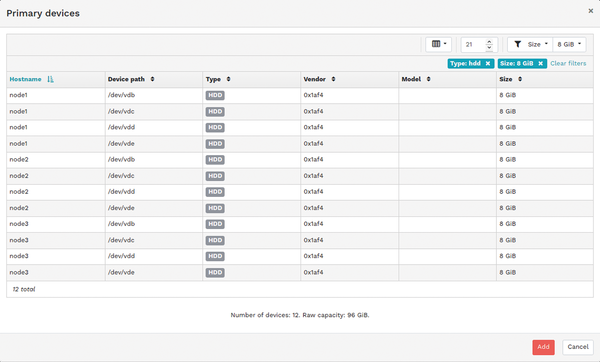The image size is (600, 362).
Task: Open the column visibility toggle menu
Action: pyautogui.click(x=439, y=44)
